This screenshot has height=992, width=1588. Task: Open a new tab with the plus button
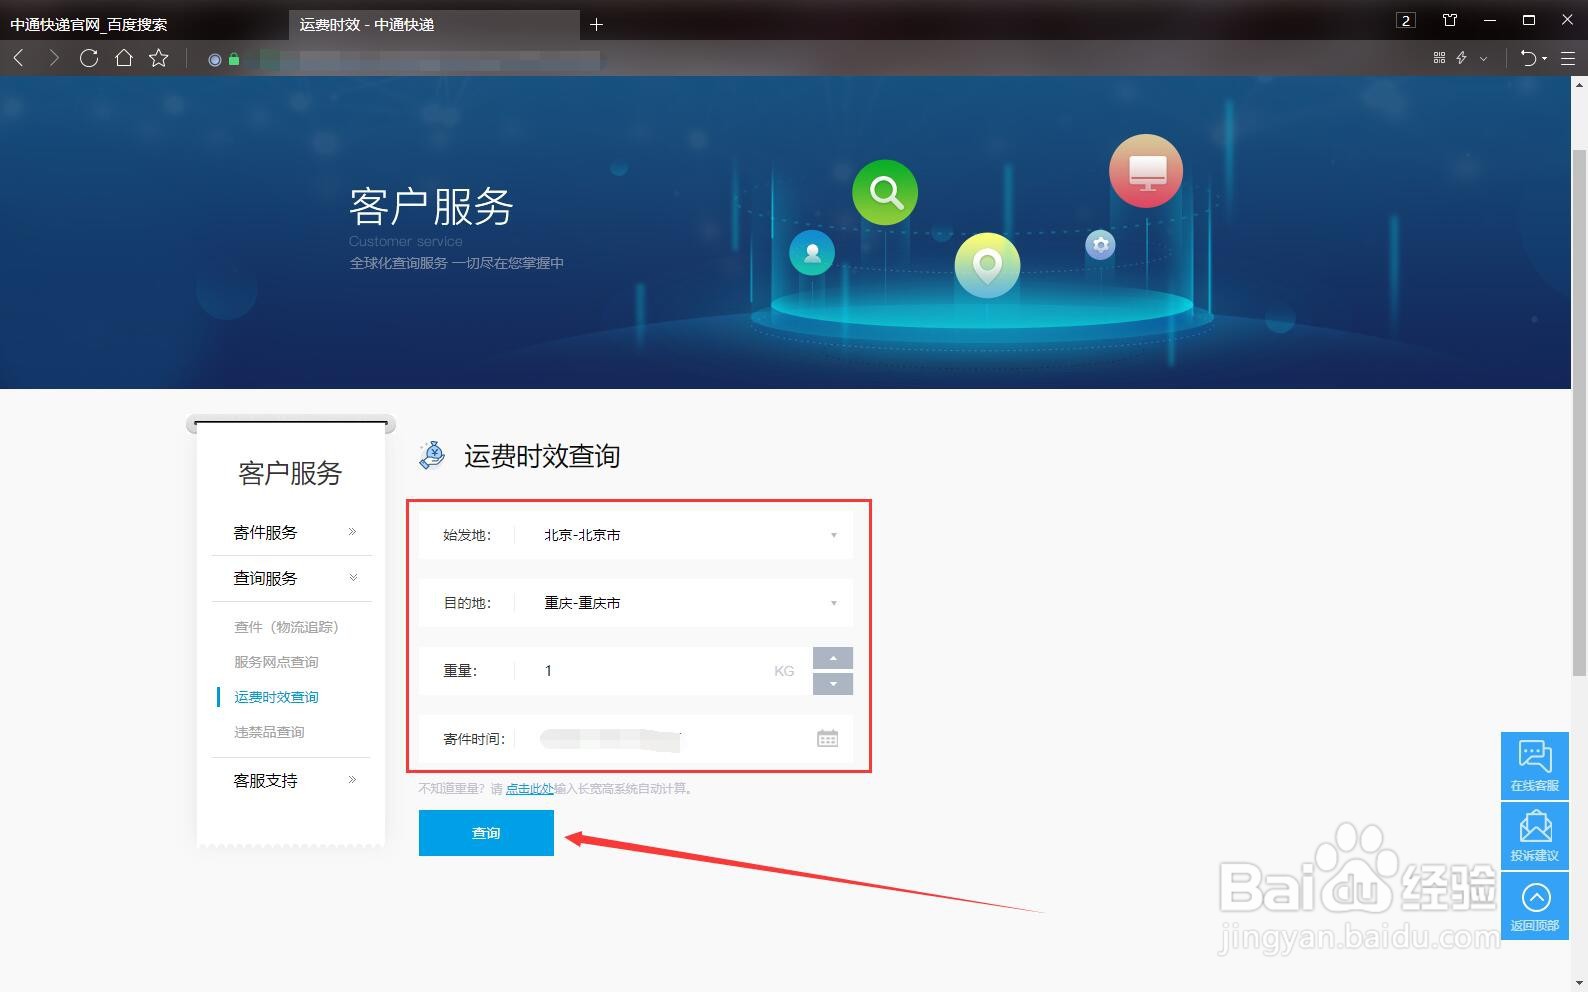597,24
